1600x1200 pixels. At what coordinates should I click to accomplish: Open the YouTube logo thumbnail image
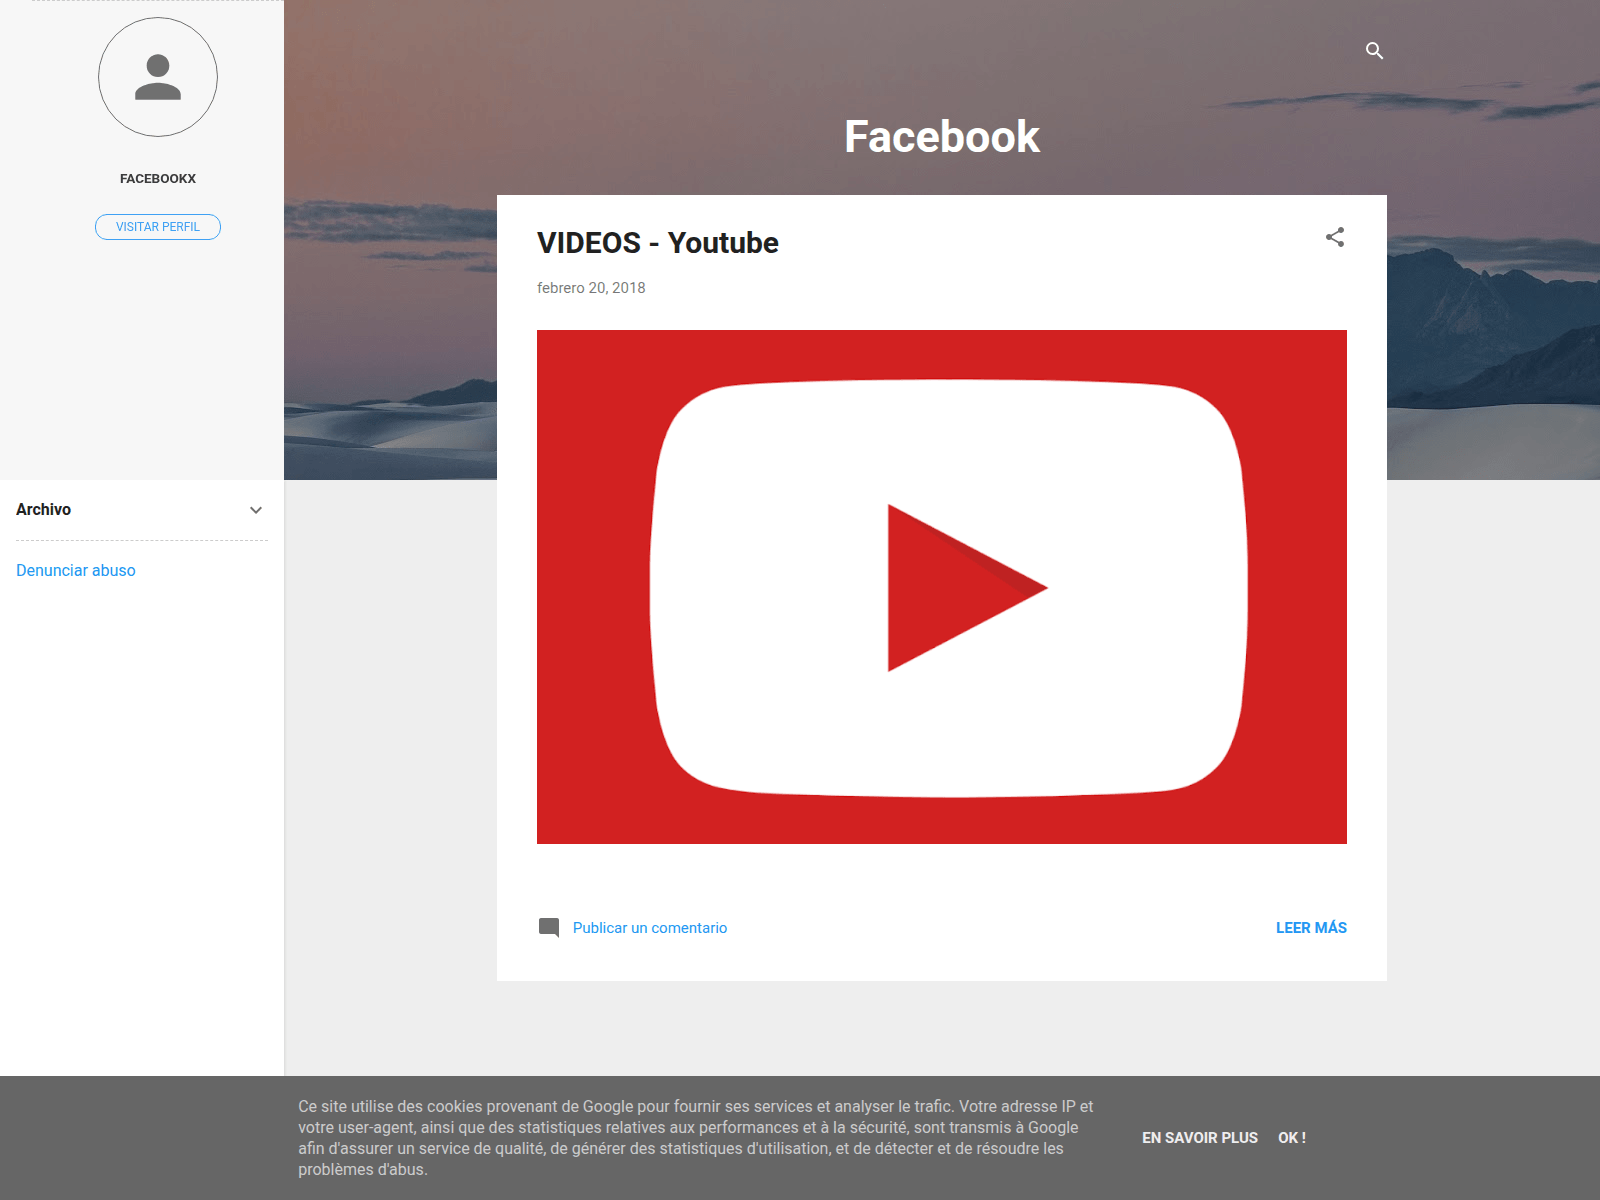tap(942, 587)
